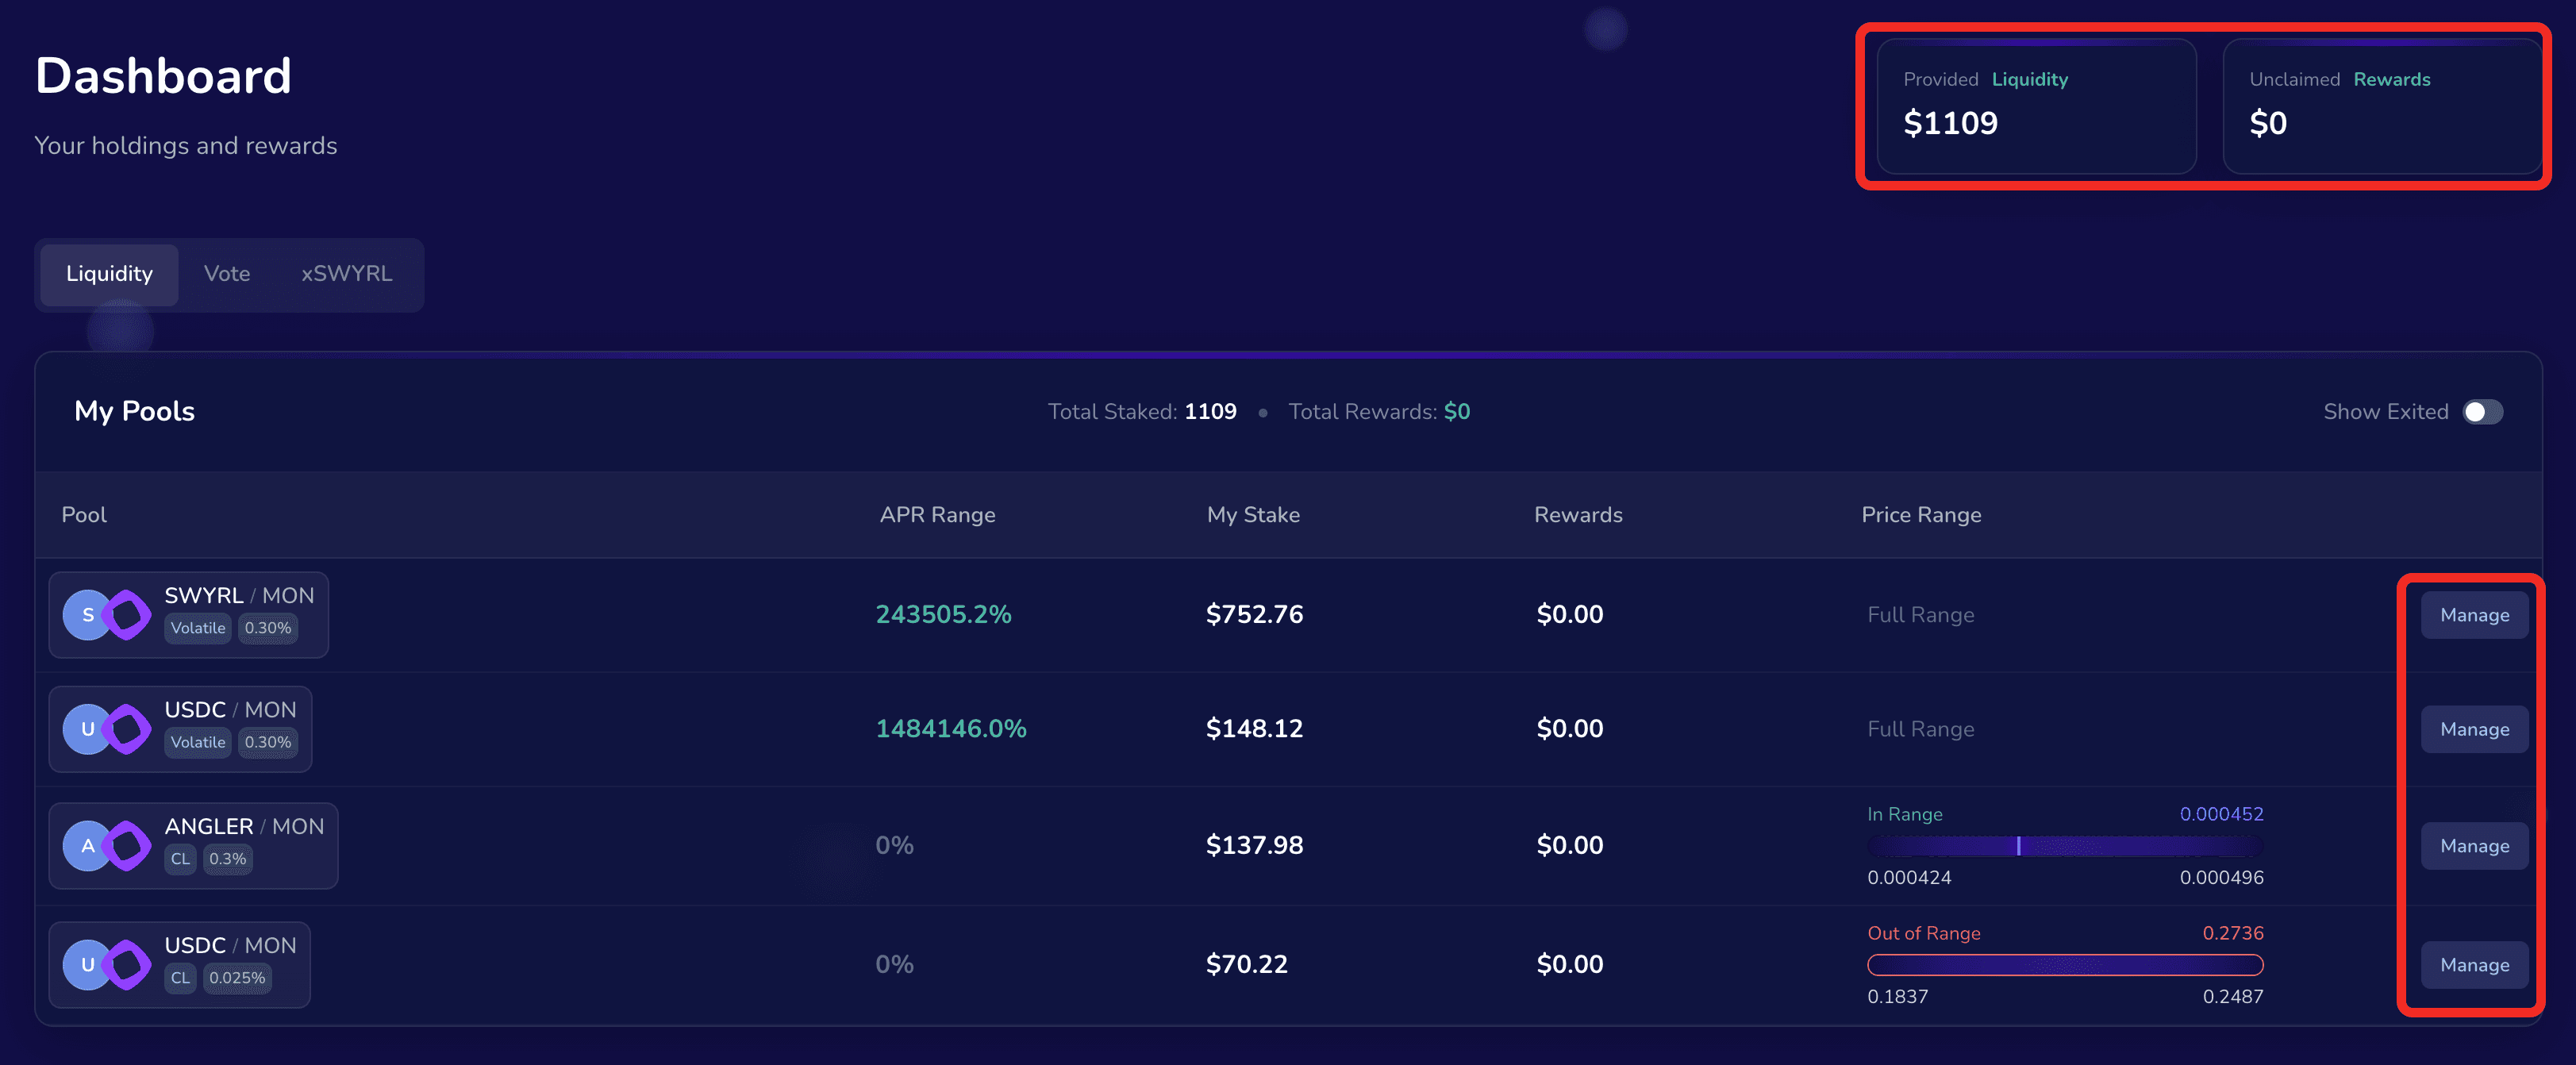Click the Out of Range price bar
Screen dimensions: 2576x1065
click(2064, 965)
